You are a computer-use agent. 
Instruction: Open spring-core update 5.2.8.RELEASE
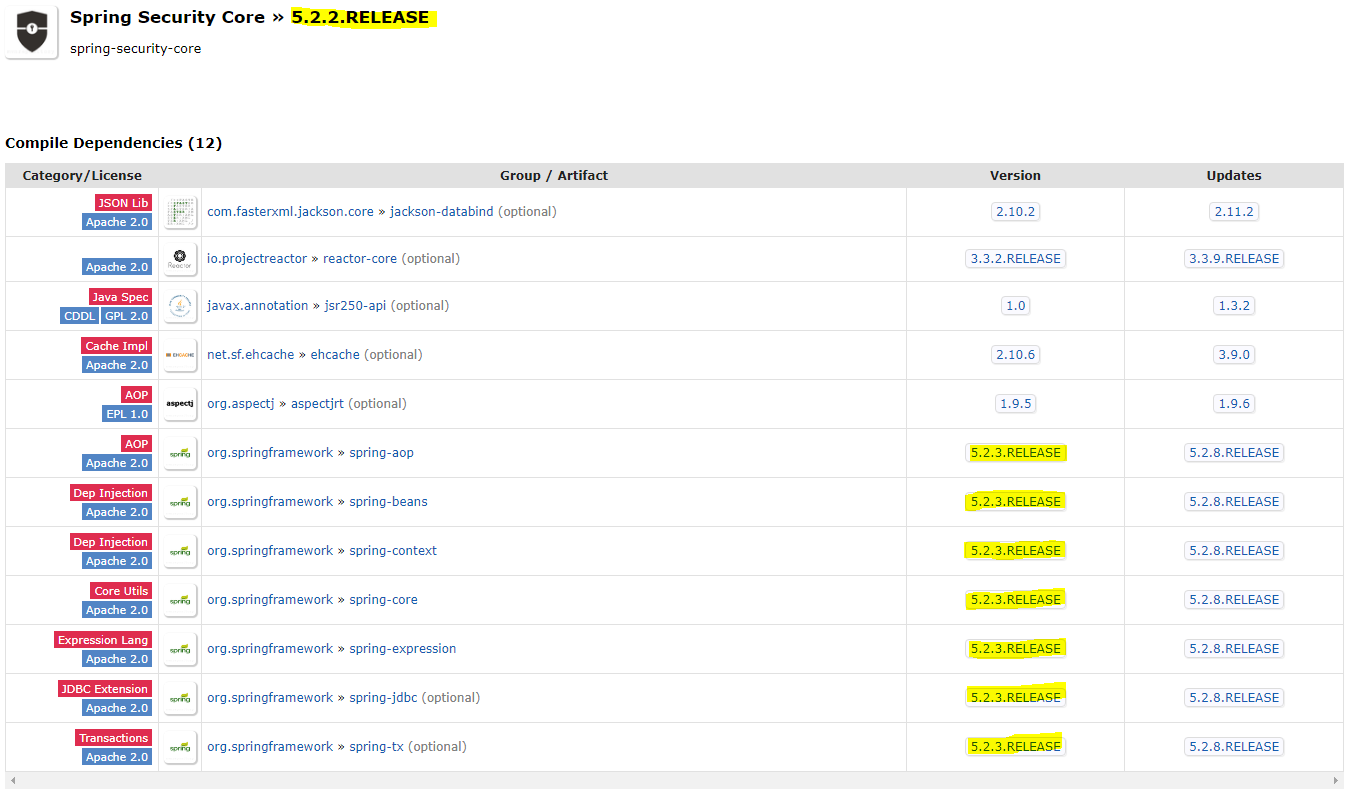(1233, 600)
